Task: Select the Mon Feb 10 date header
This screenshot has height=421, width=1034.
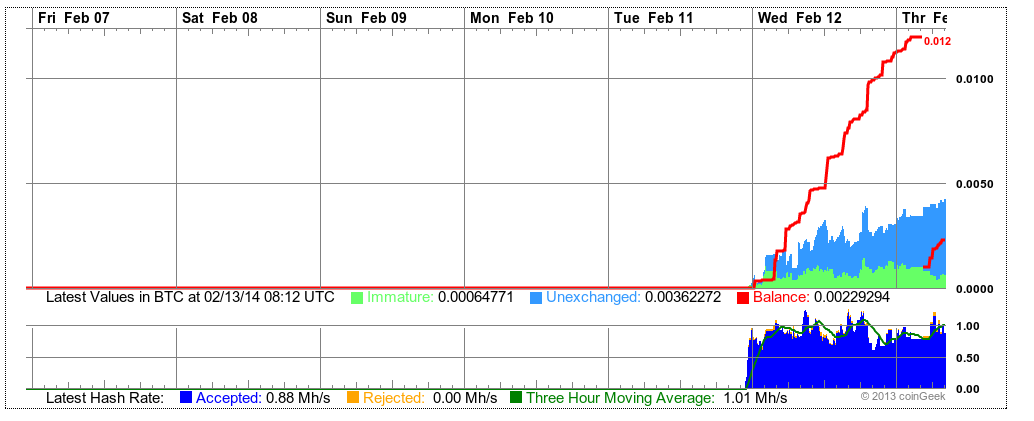Action: (x=512, y=18)
